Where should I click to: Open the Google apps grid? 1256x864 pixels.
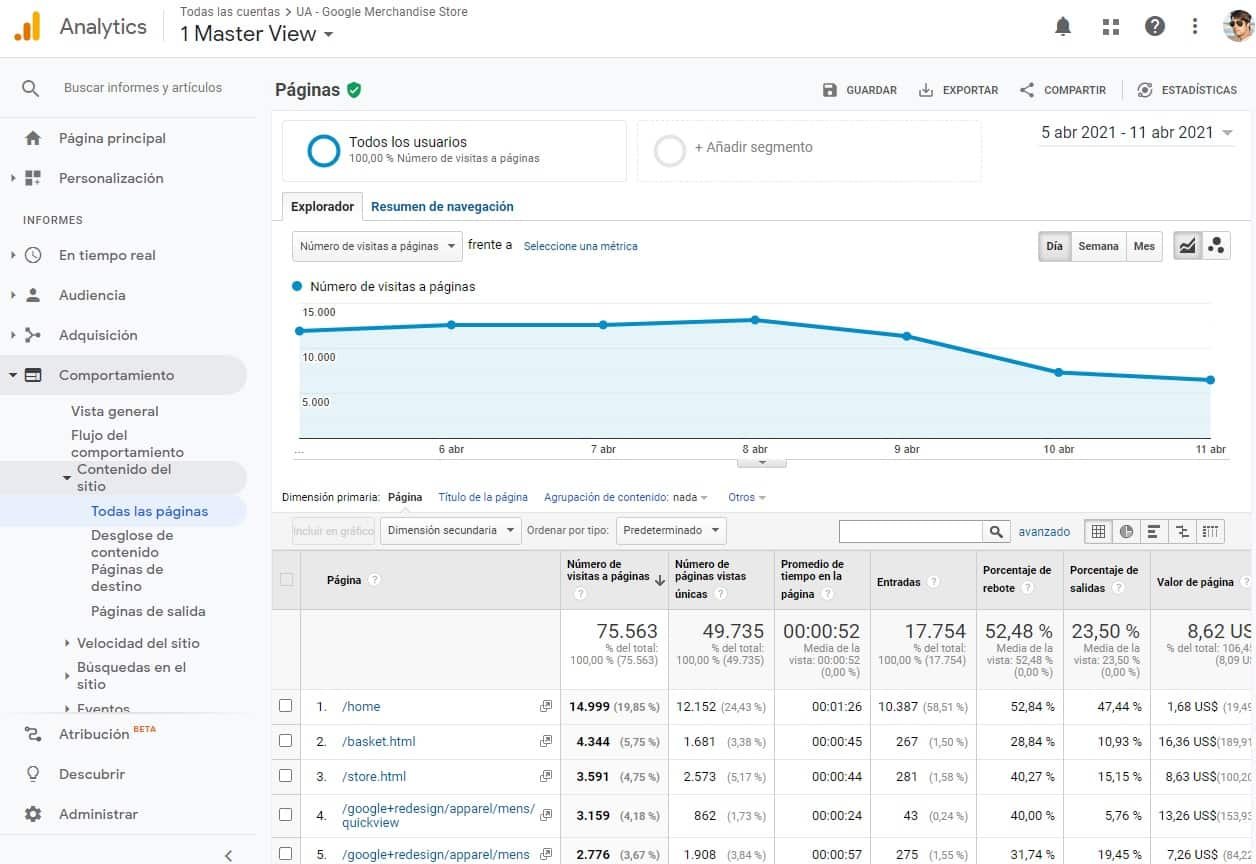tap(1110, 27)
